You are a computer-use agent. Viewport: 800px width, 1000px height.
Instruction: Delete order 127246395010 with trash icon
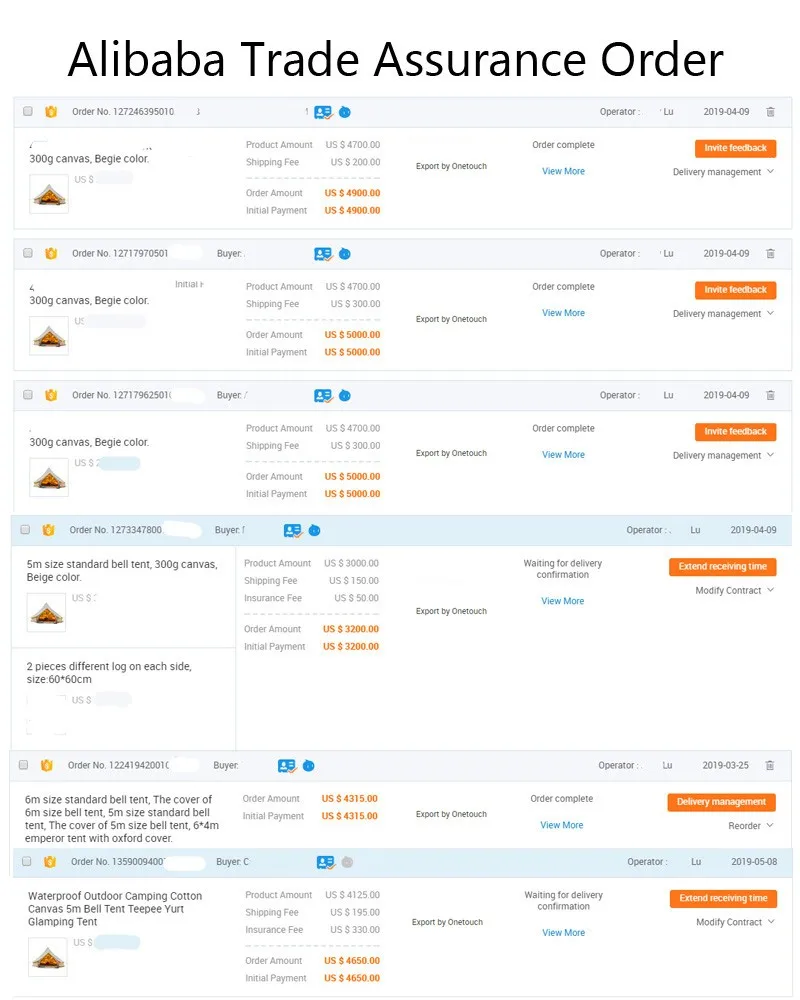770,112
